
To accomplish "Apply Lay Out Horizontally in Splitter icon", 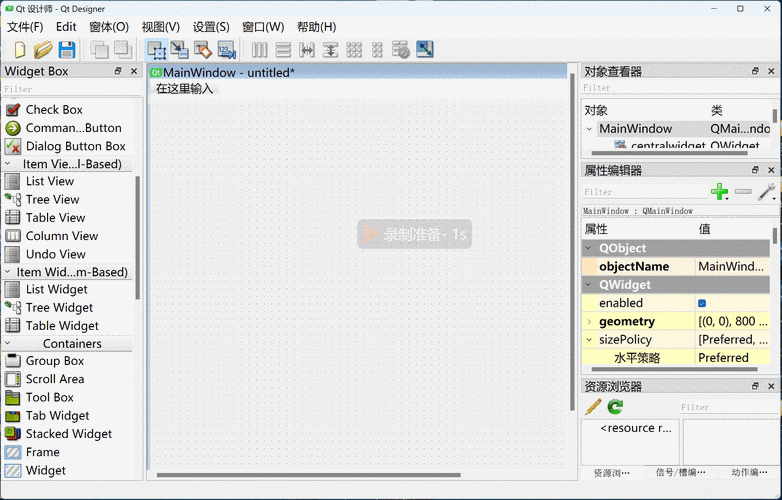I will click(307, 49).
